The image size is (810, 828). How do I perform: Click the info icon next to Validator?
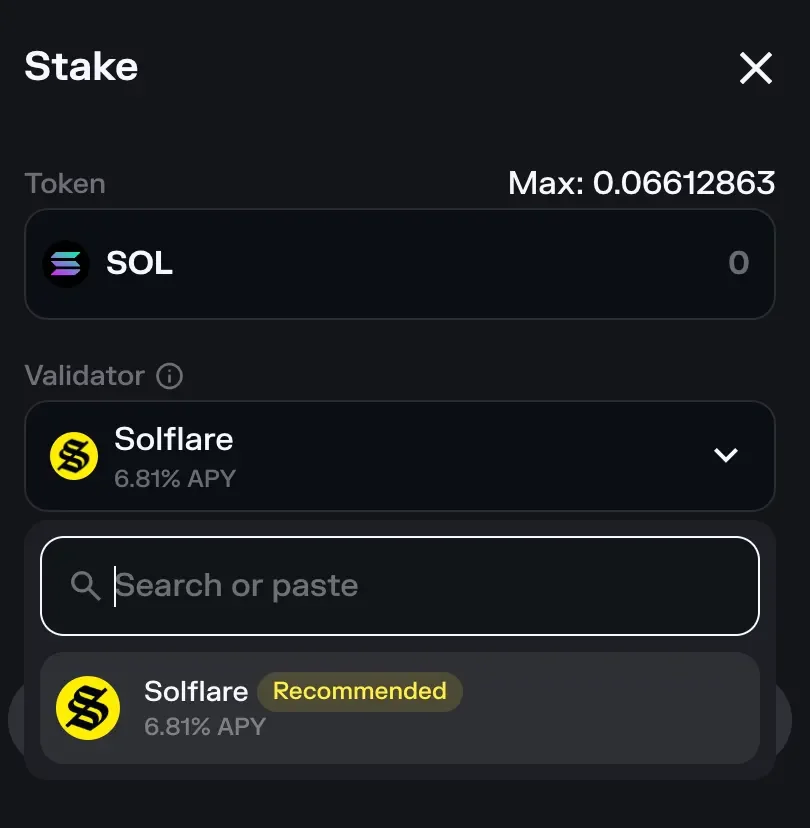coord(170,376)
